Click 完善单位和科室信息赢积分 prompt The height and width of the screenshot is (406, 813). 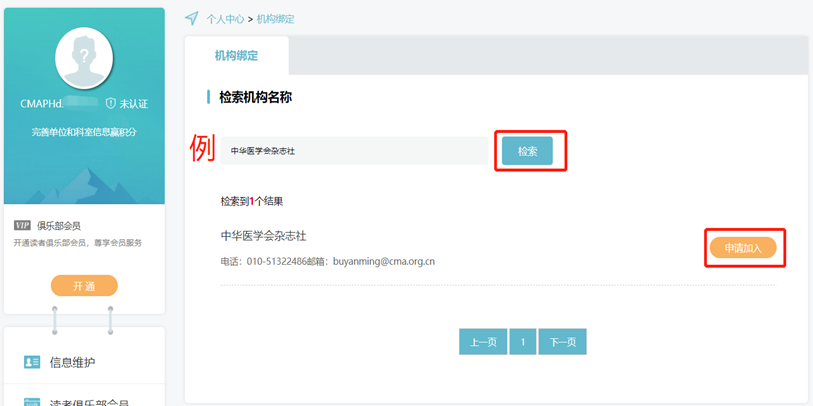(x=84, y=132)
